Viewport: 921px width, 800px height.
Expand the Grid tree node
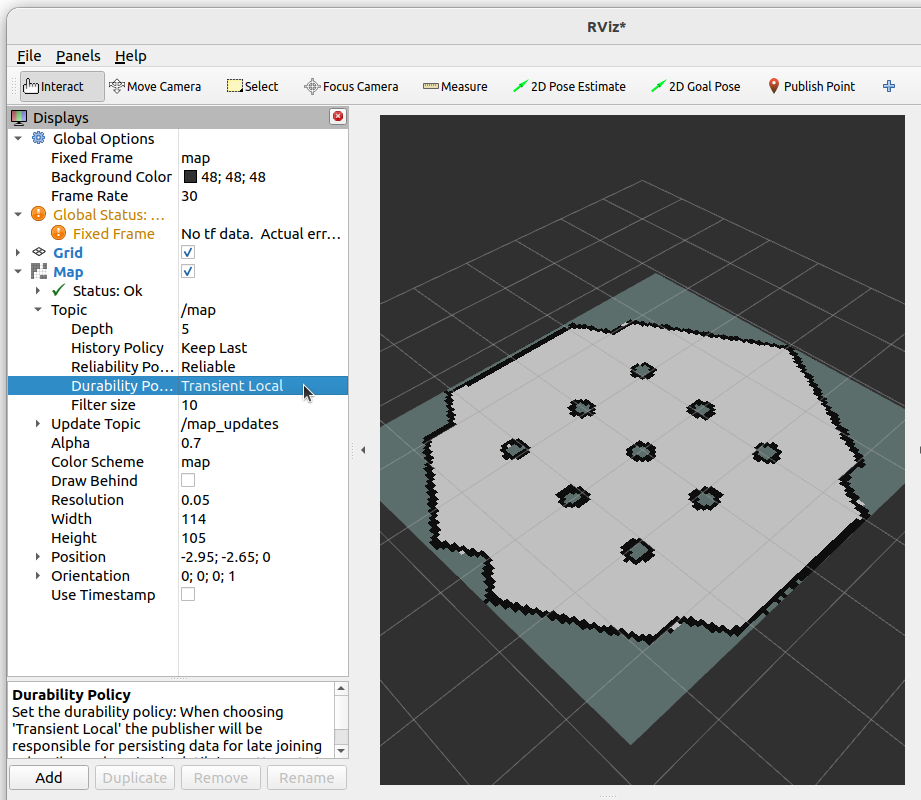point(18,253)
